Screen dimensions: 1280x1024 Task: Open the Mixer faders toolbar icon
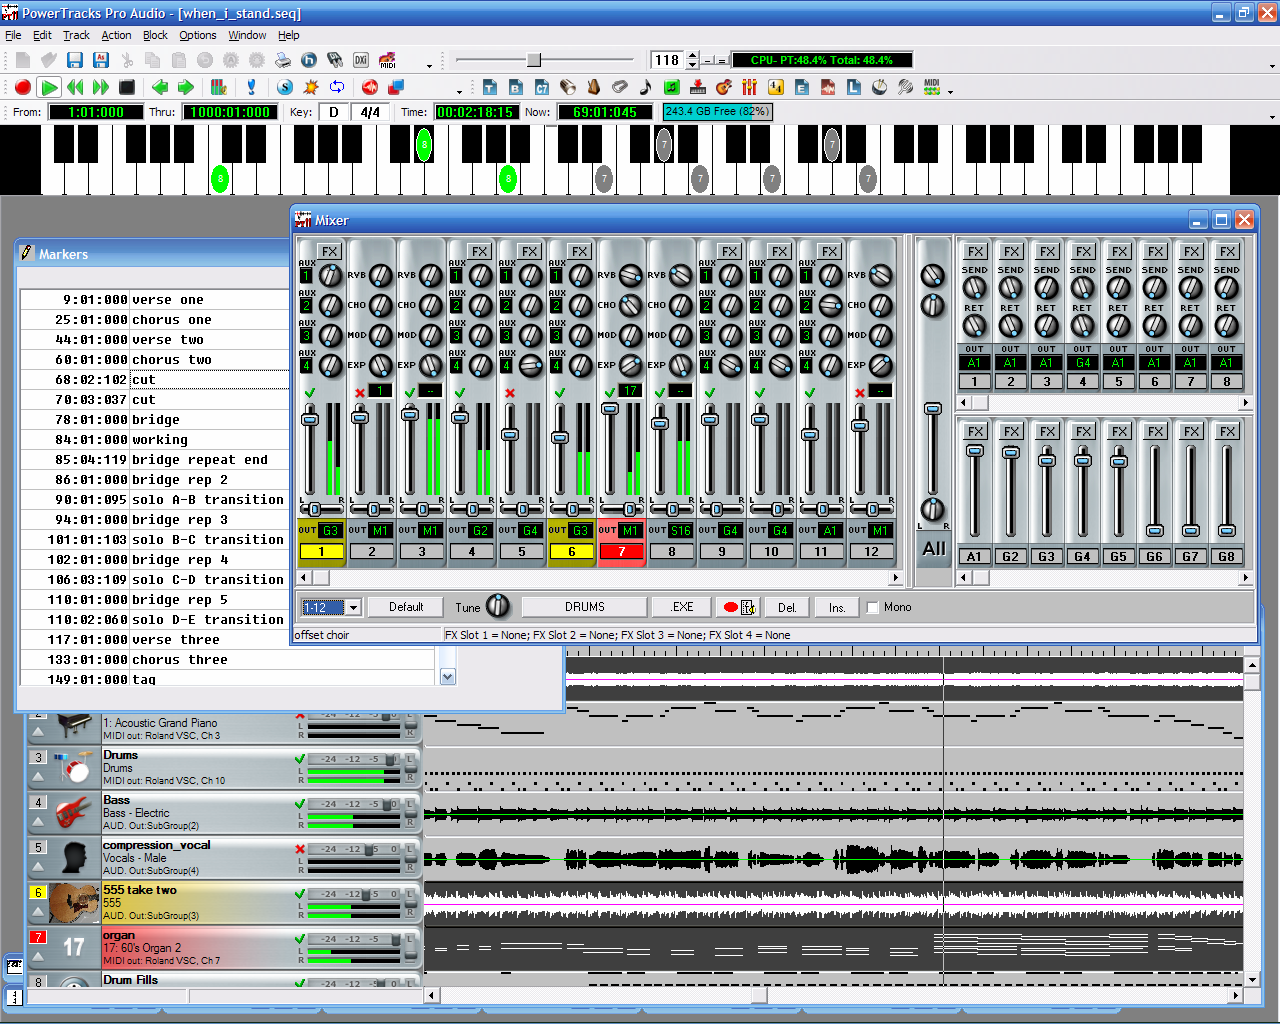point(750,88)
